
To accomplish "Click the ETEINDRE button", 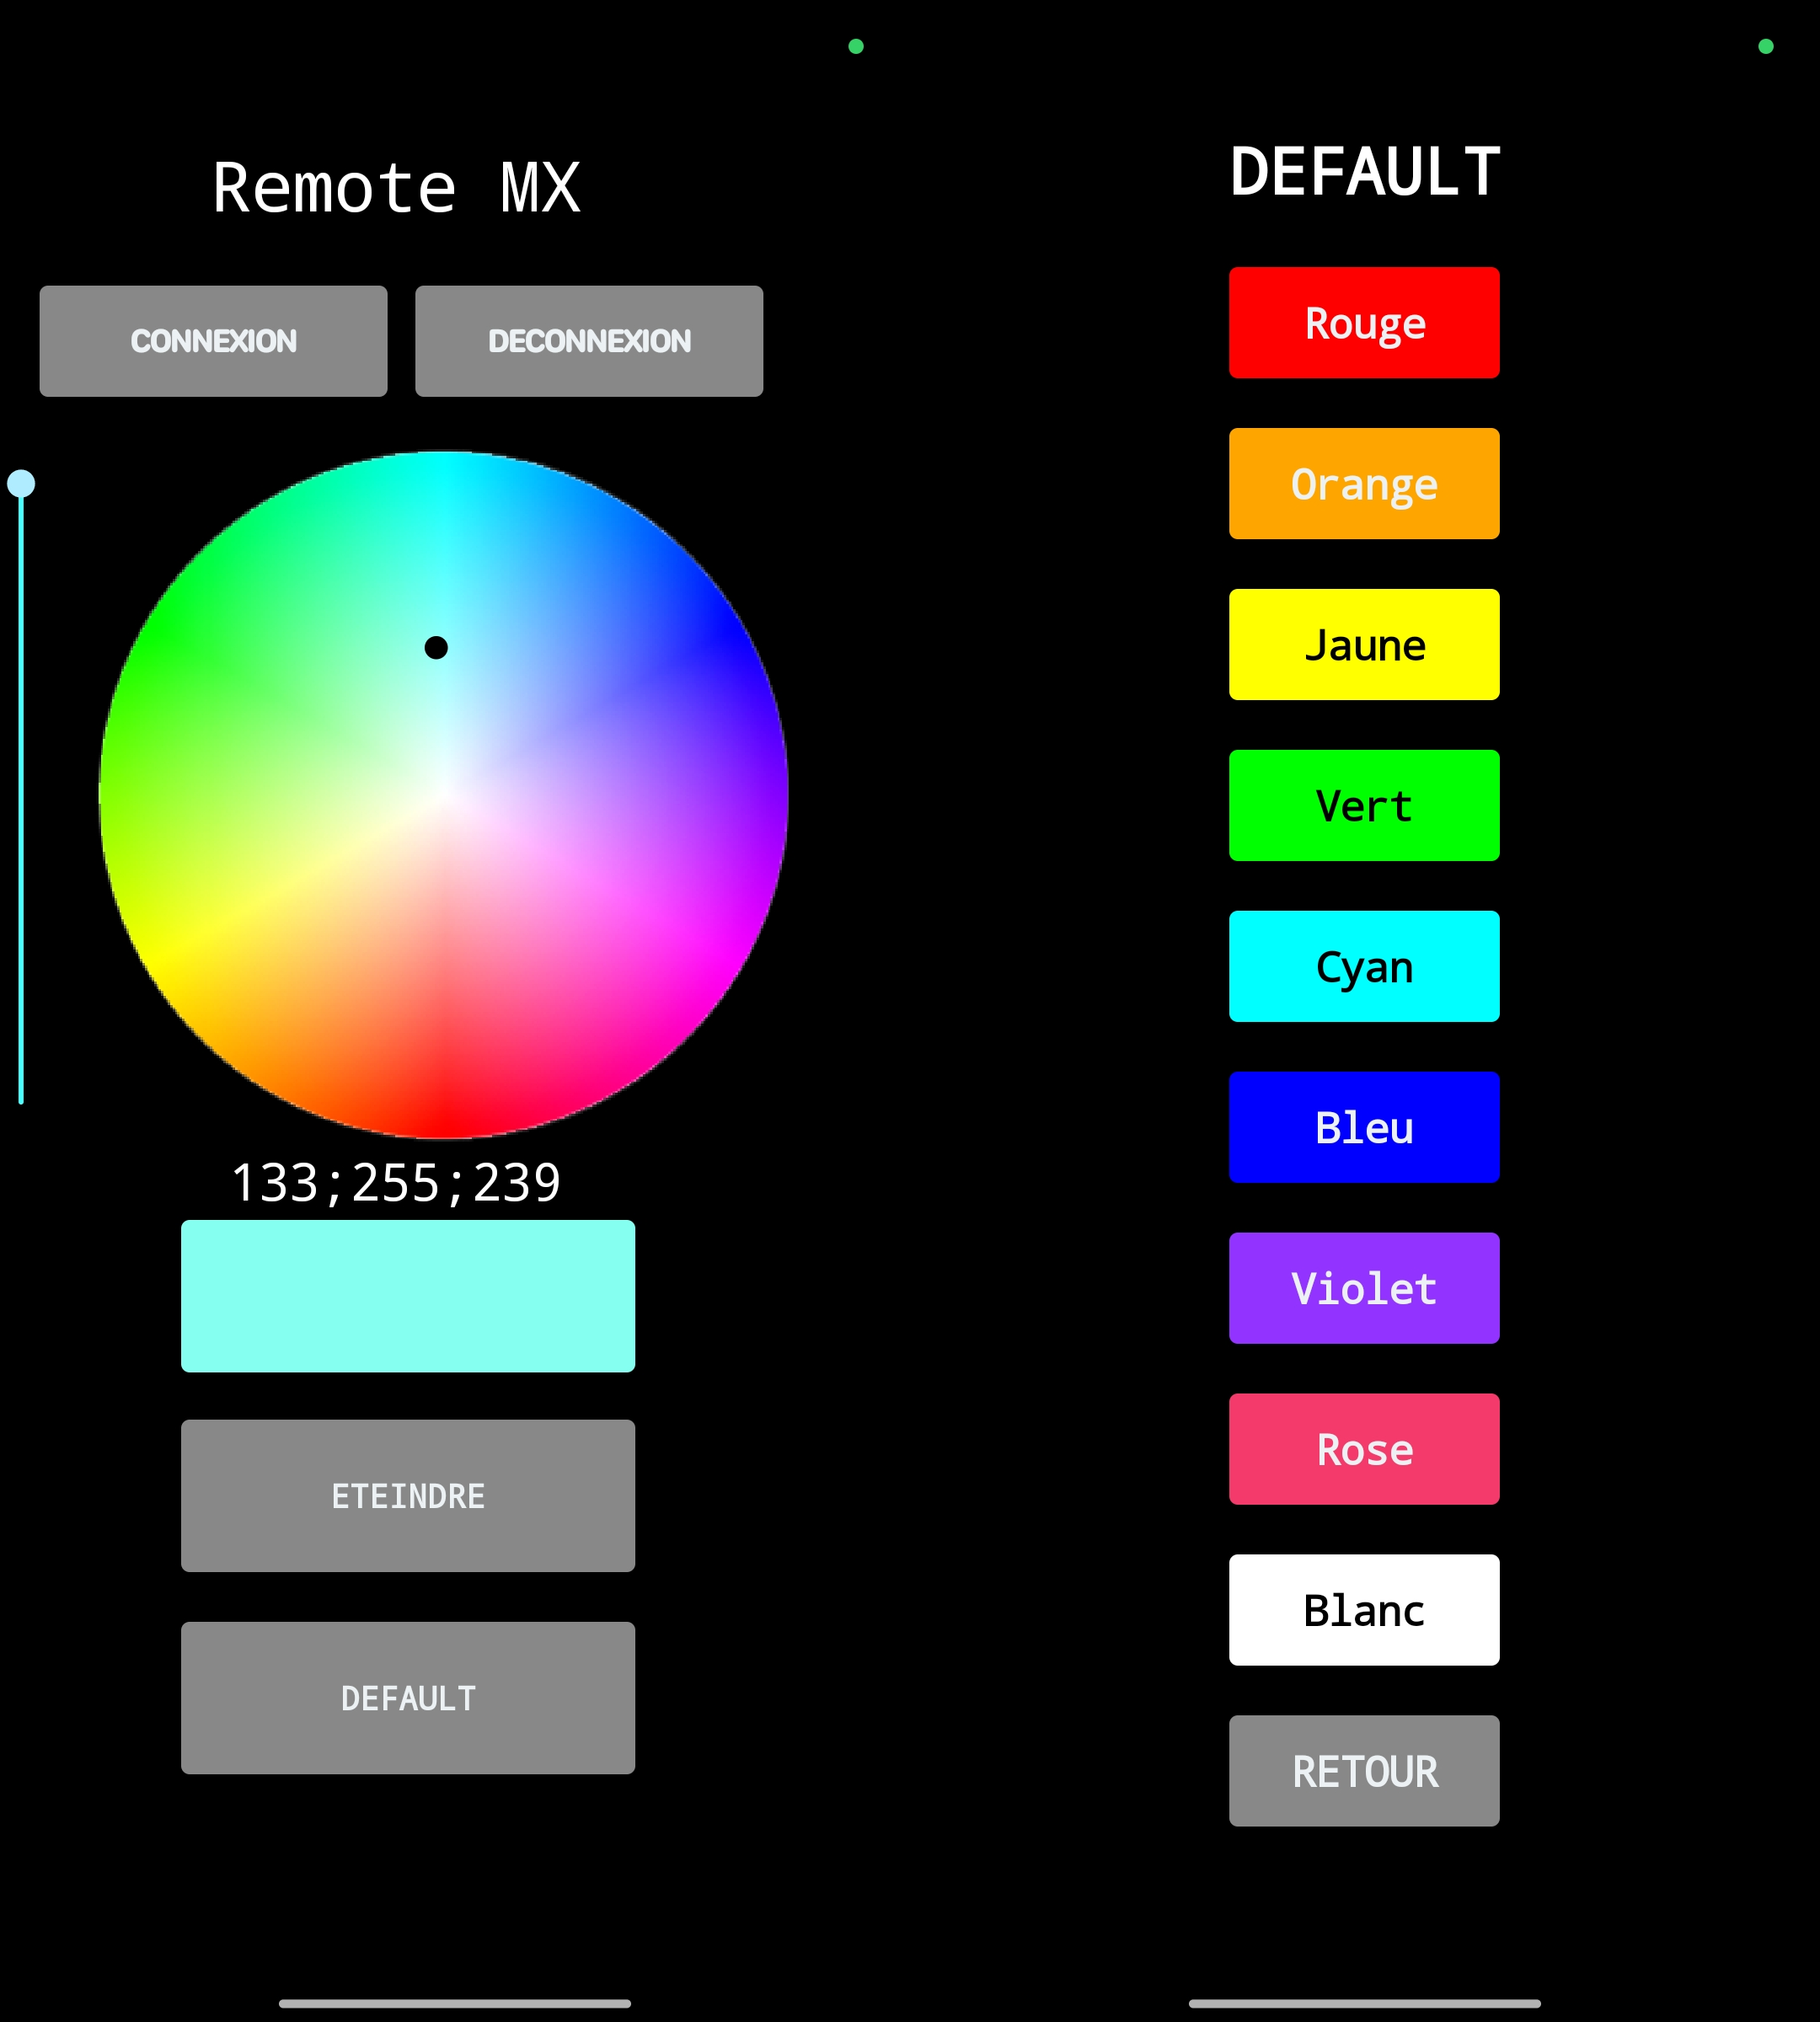I will click(407, 1495).
